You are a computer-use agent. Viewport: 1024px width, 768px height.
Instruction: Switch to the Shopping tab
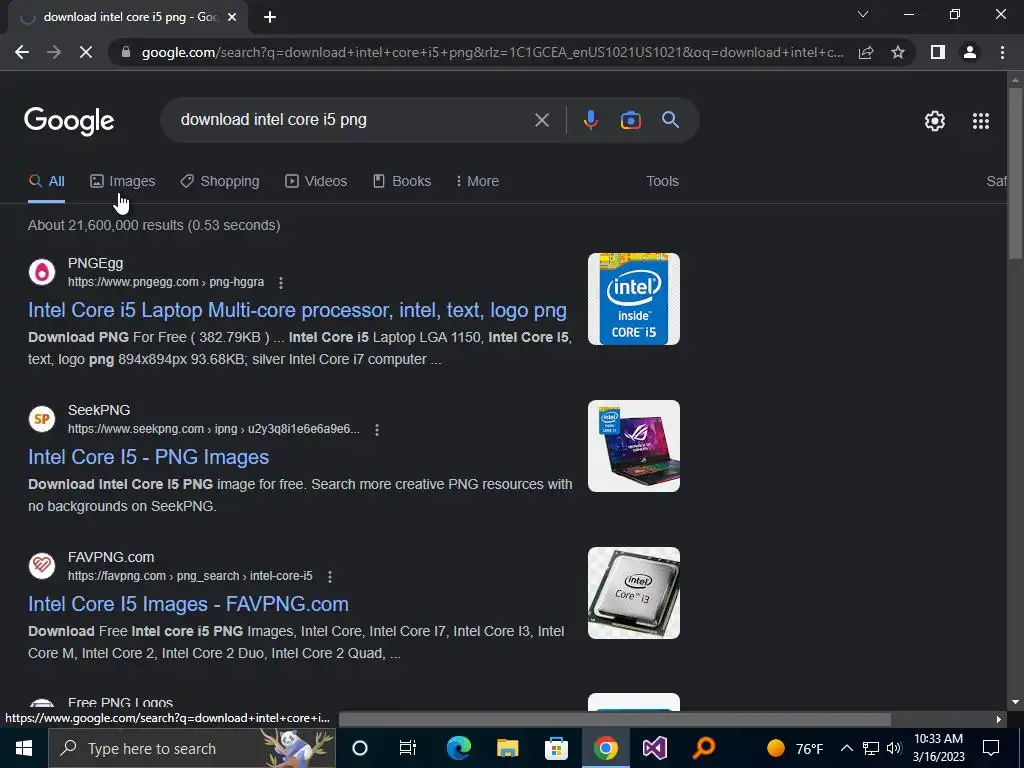click(220, 181)
